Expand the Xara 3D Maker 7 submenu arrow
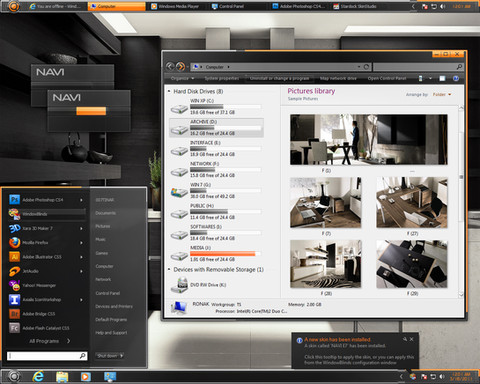The width and height of the screenshot is (480, 384). 81,228
